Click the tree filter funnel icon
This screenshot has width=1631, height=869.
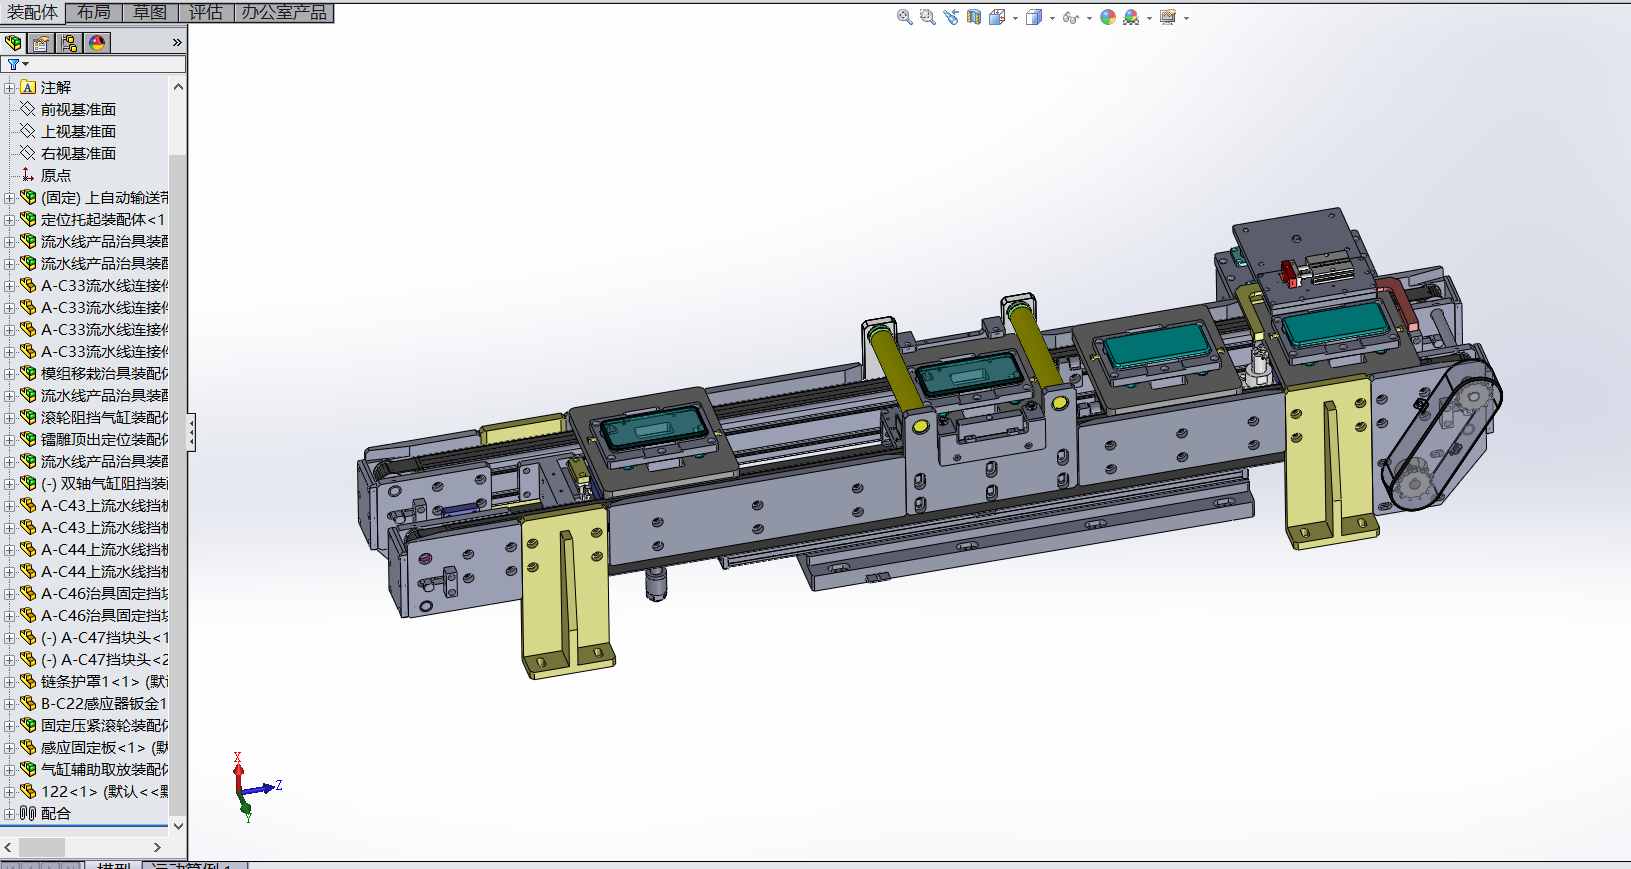click(x=13, y=64)
